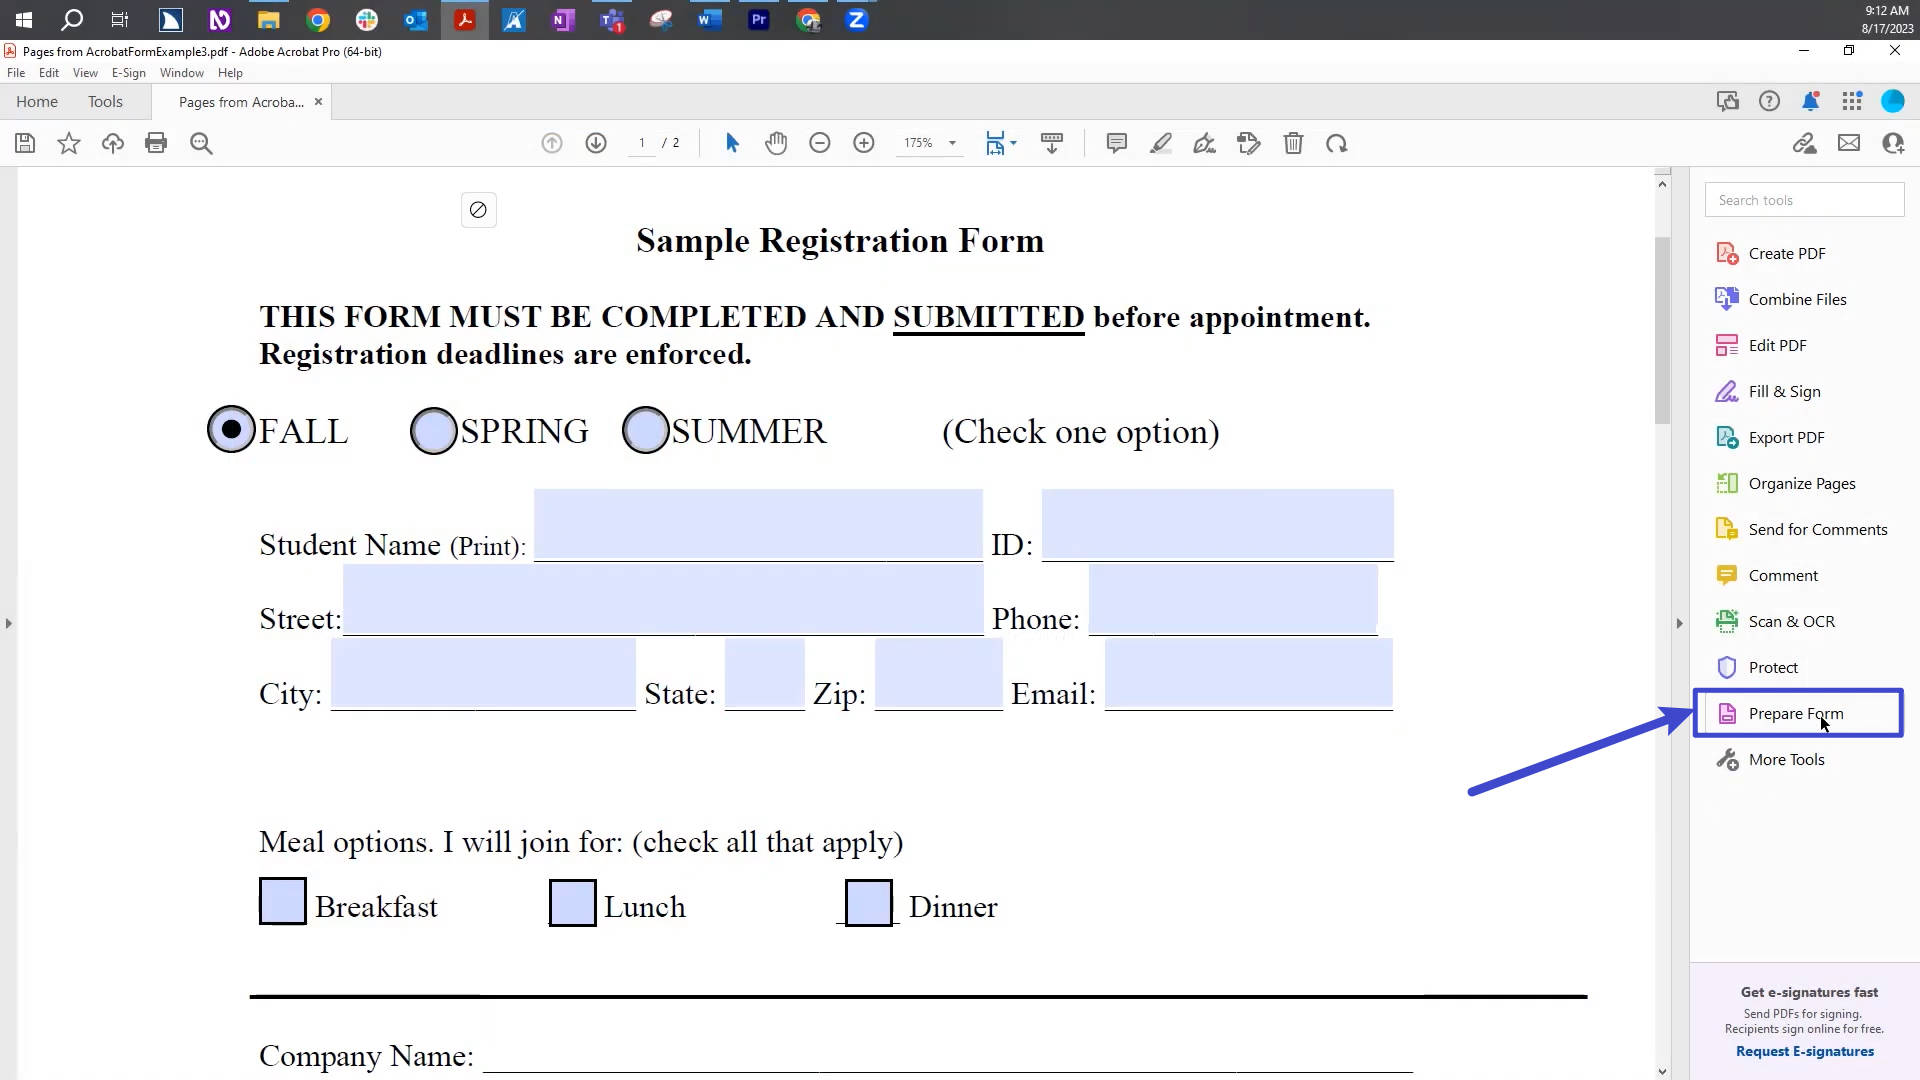
Task: Rotate the page view
Action: [x=1337, y=143]
